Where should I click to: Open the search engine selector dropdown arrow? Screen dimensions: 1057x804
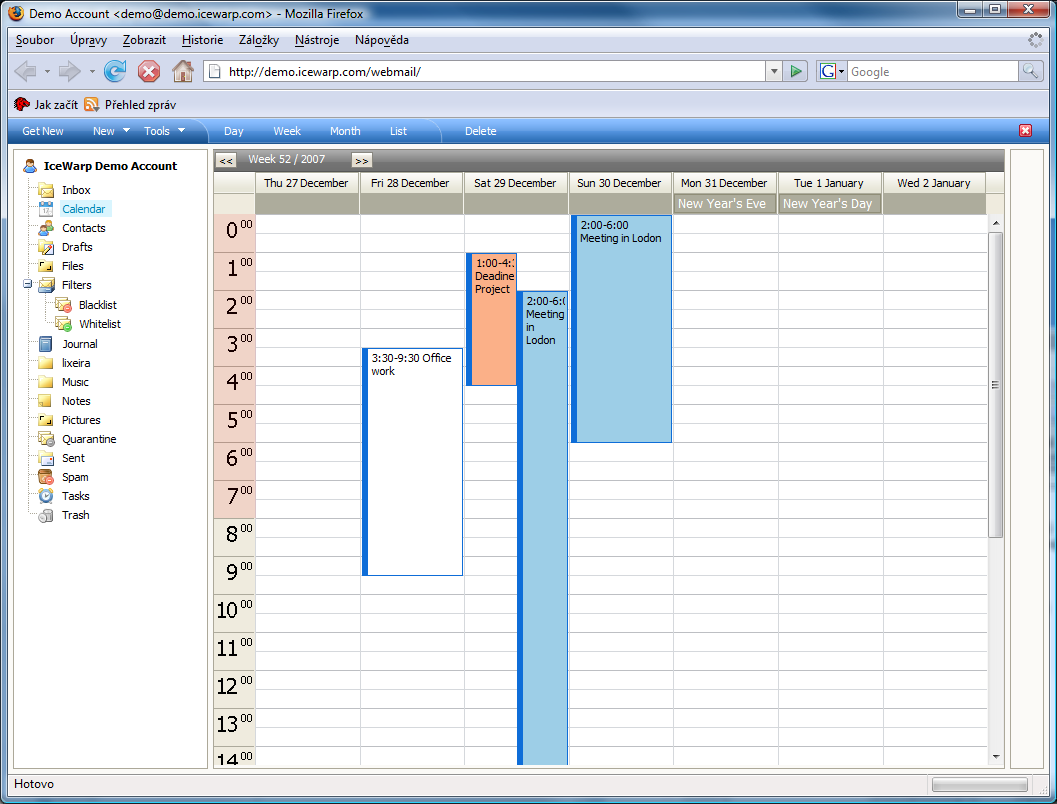[x=841, y=71]
